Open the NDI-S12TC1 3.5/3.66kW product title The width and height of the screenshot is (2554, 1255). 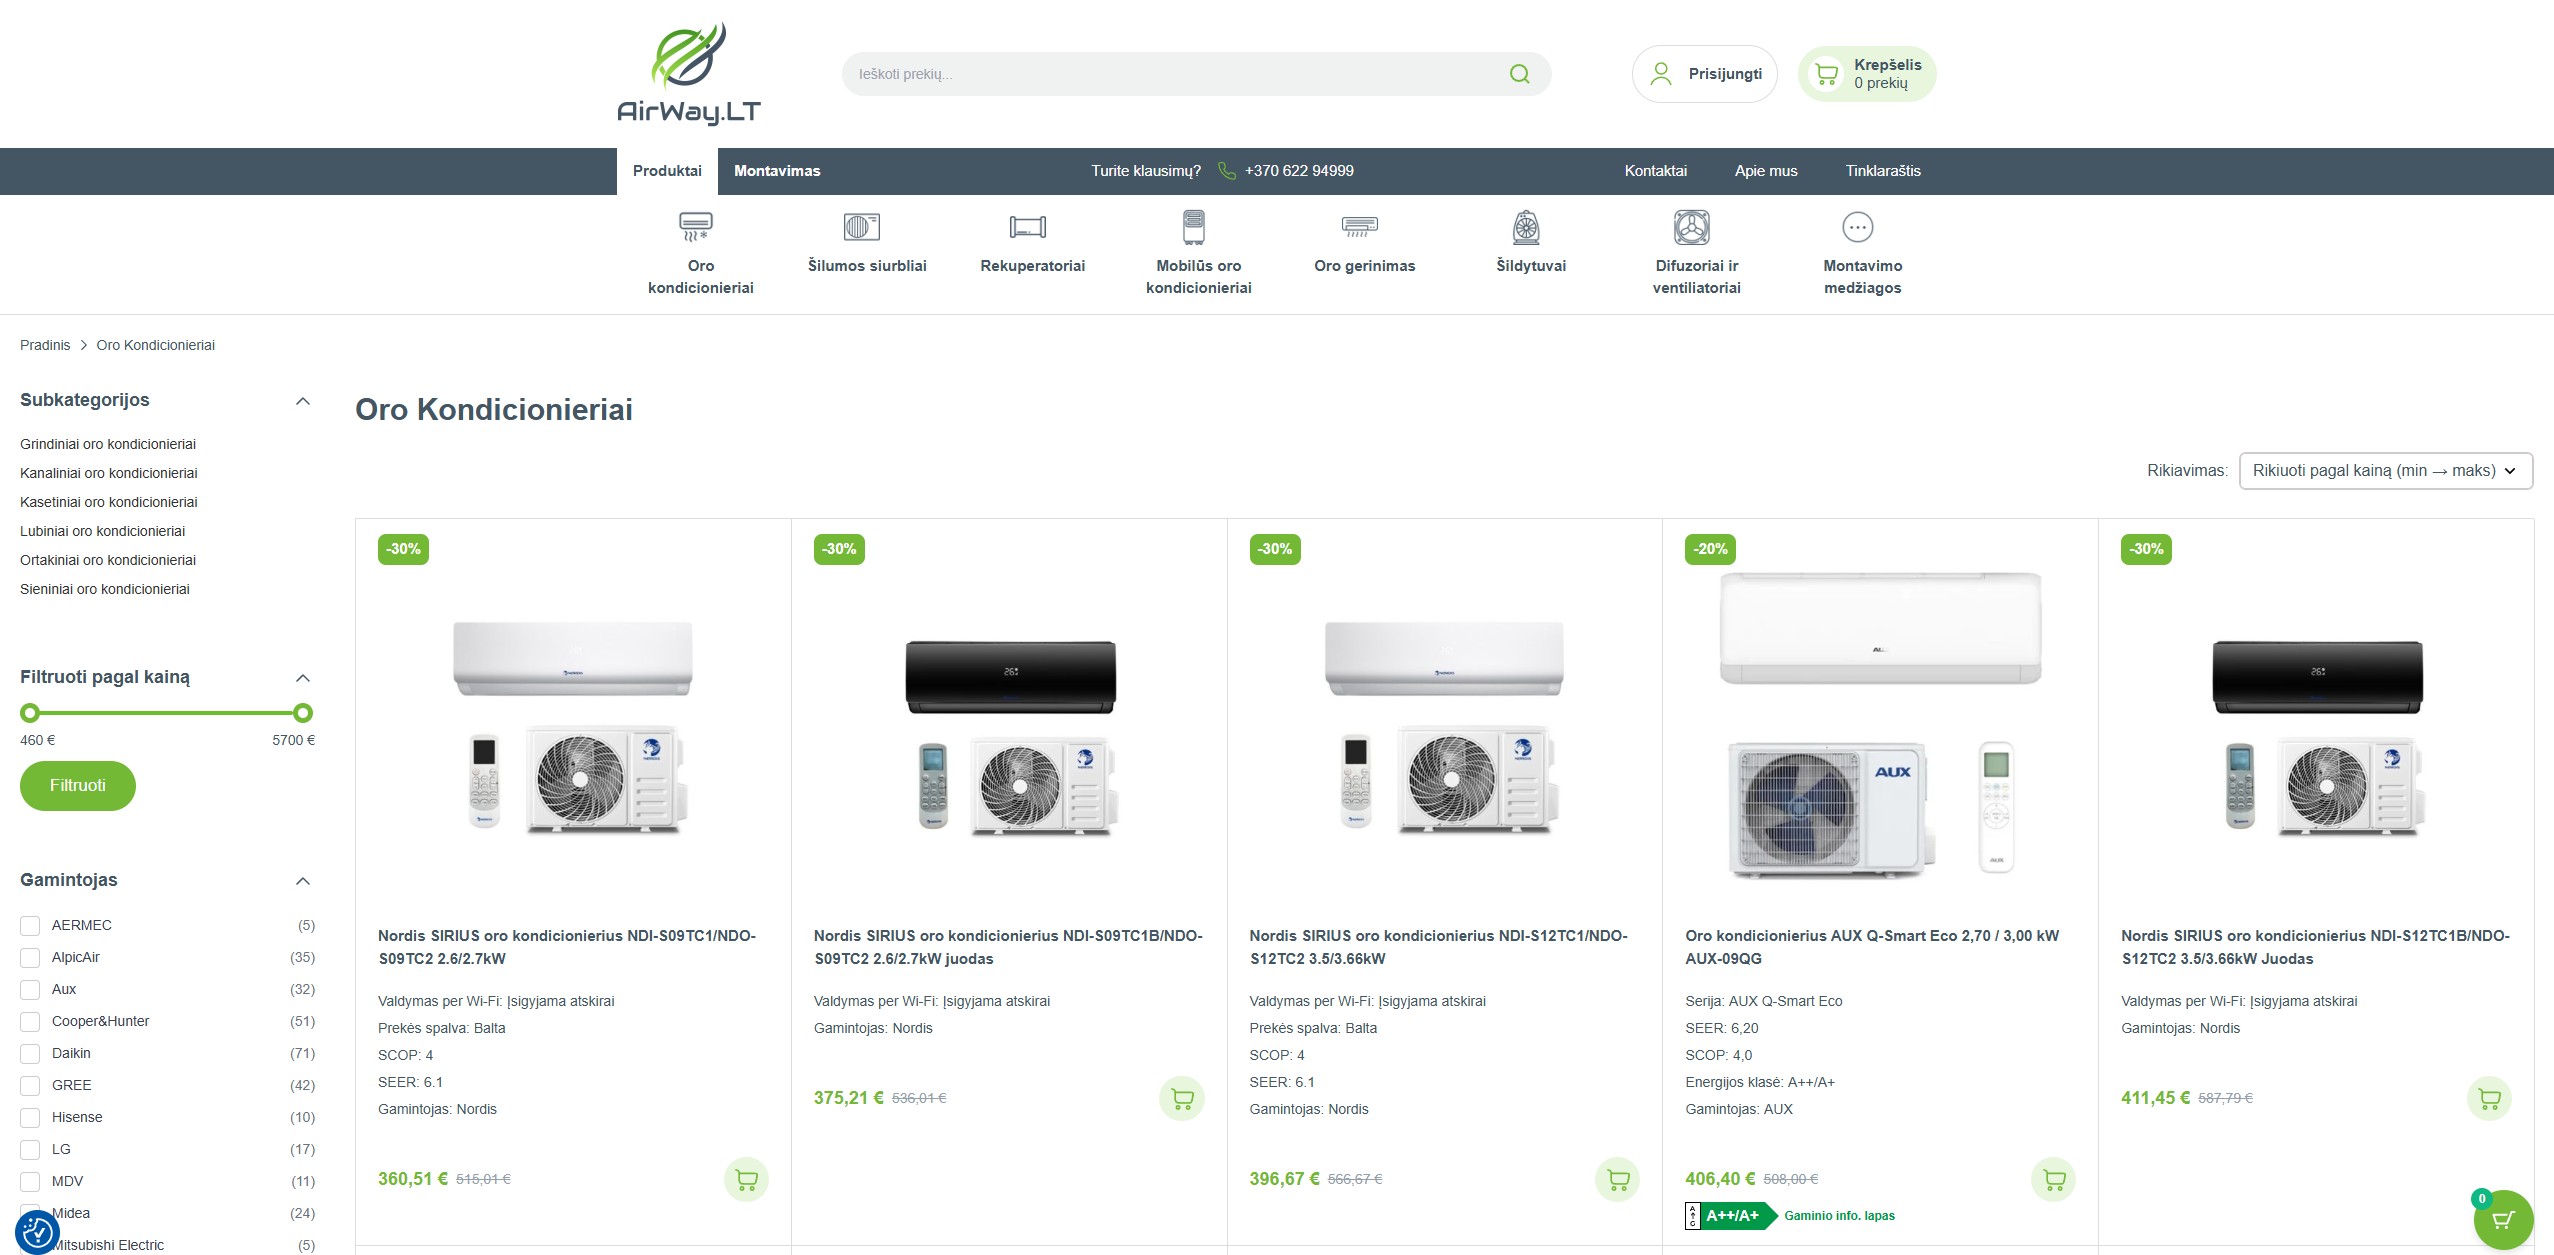coord(1438,947)
